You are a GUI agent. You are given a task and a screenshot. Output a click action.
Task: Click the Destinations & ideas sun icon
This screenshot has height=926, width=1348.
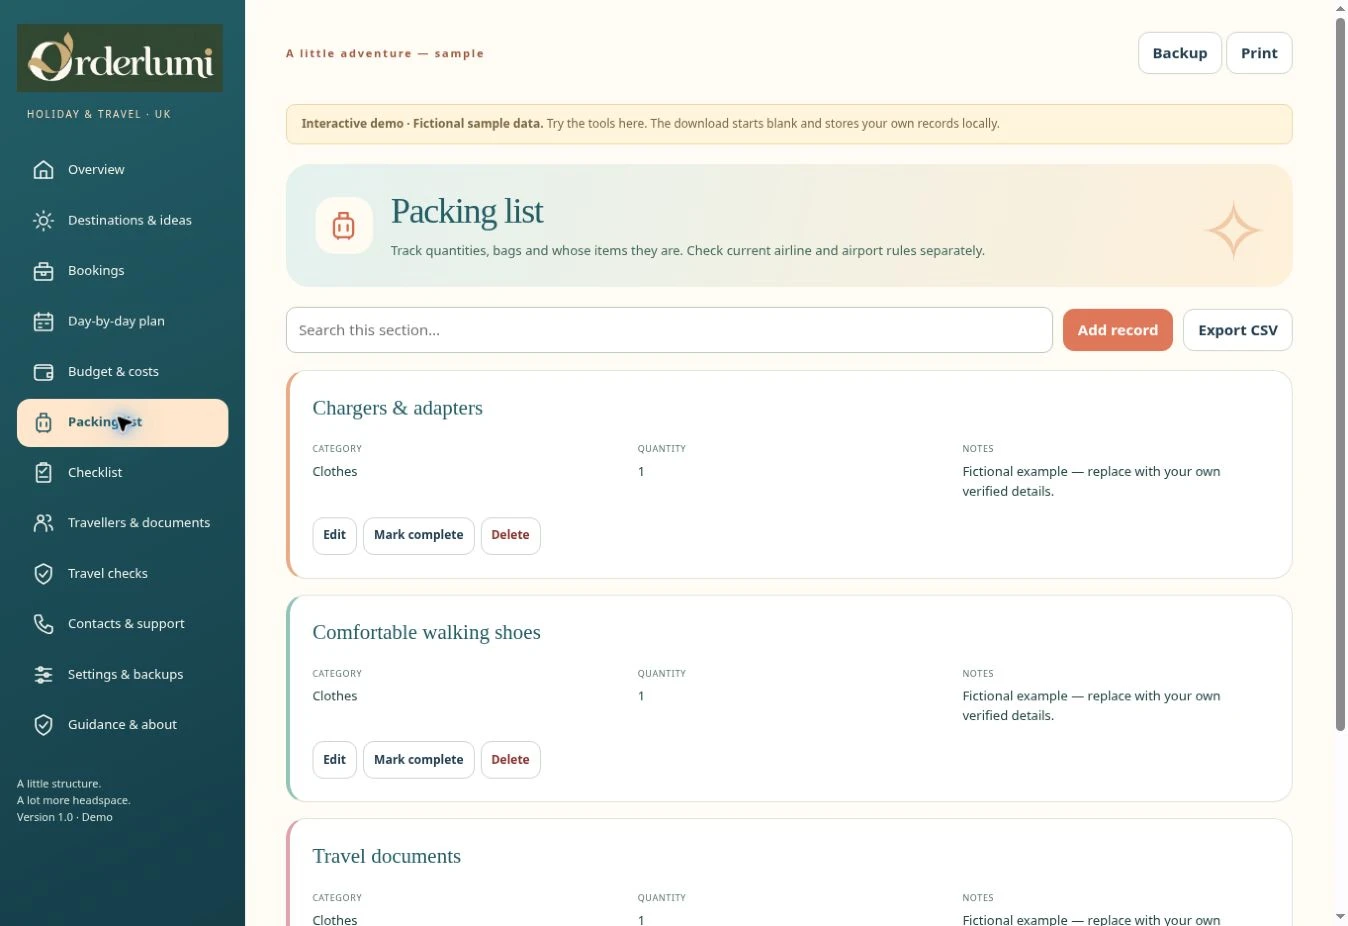43,220
